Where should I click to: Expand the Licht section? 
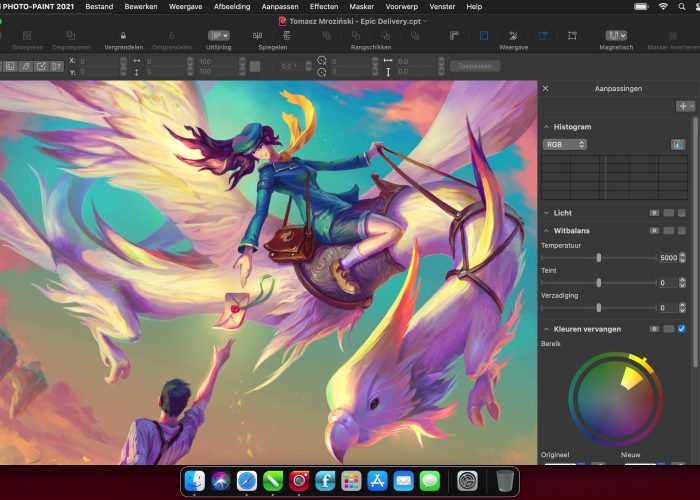546,213
